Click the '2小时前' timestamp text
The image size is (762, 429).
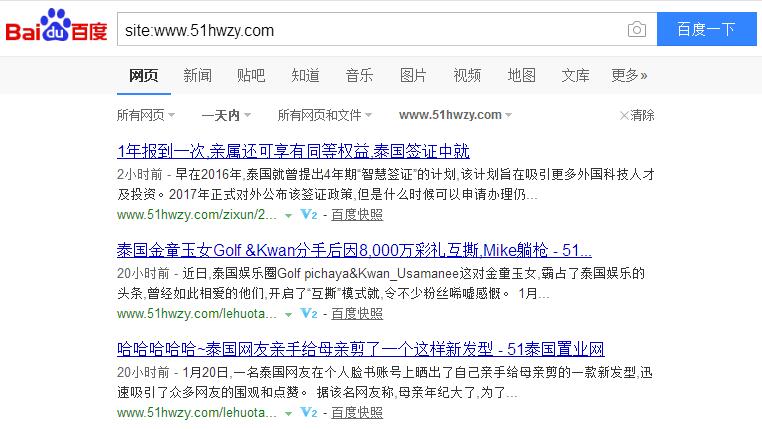point(139,174)
